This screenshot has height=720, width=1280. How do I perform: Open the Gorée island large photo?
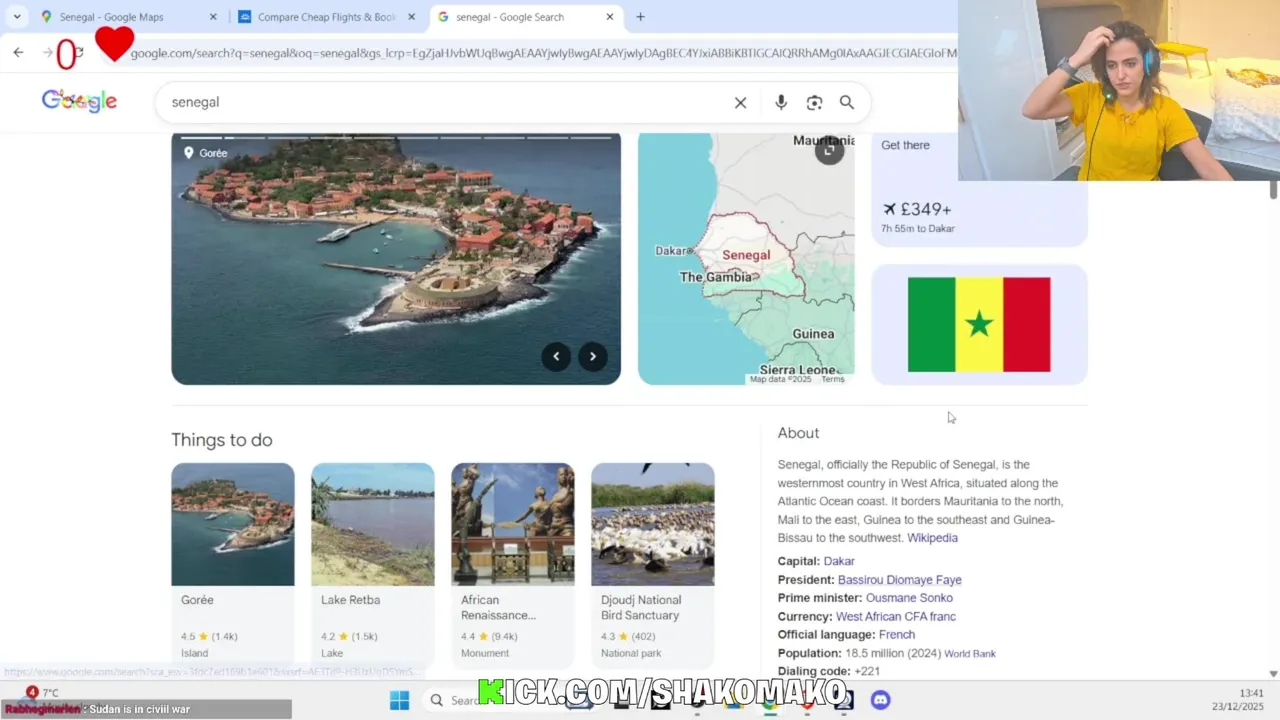coord(396,258)
